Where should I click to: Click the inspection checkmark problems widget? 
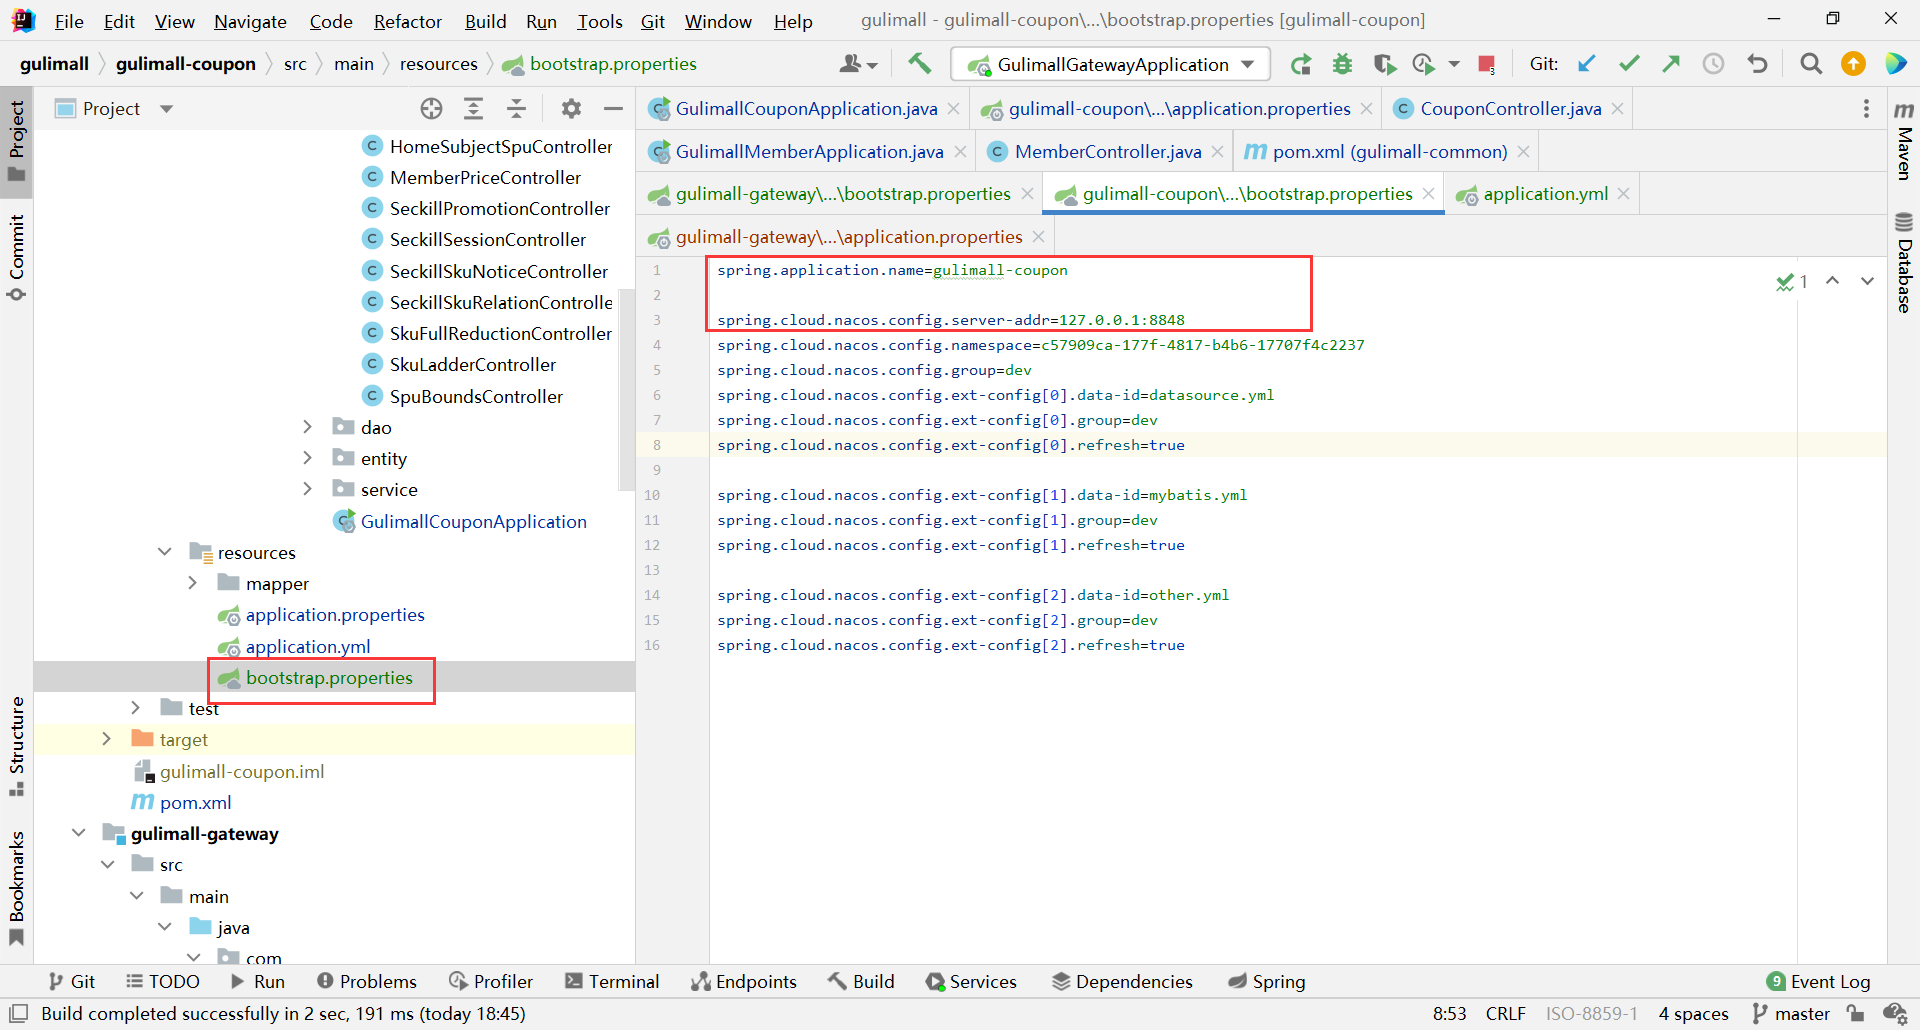click(x=1792, y=282)
